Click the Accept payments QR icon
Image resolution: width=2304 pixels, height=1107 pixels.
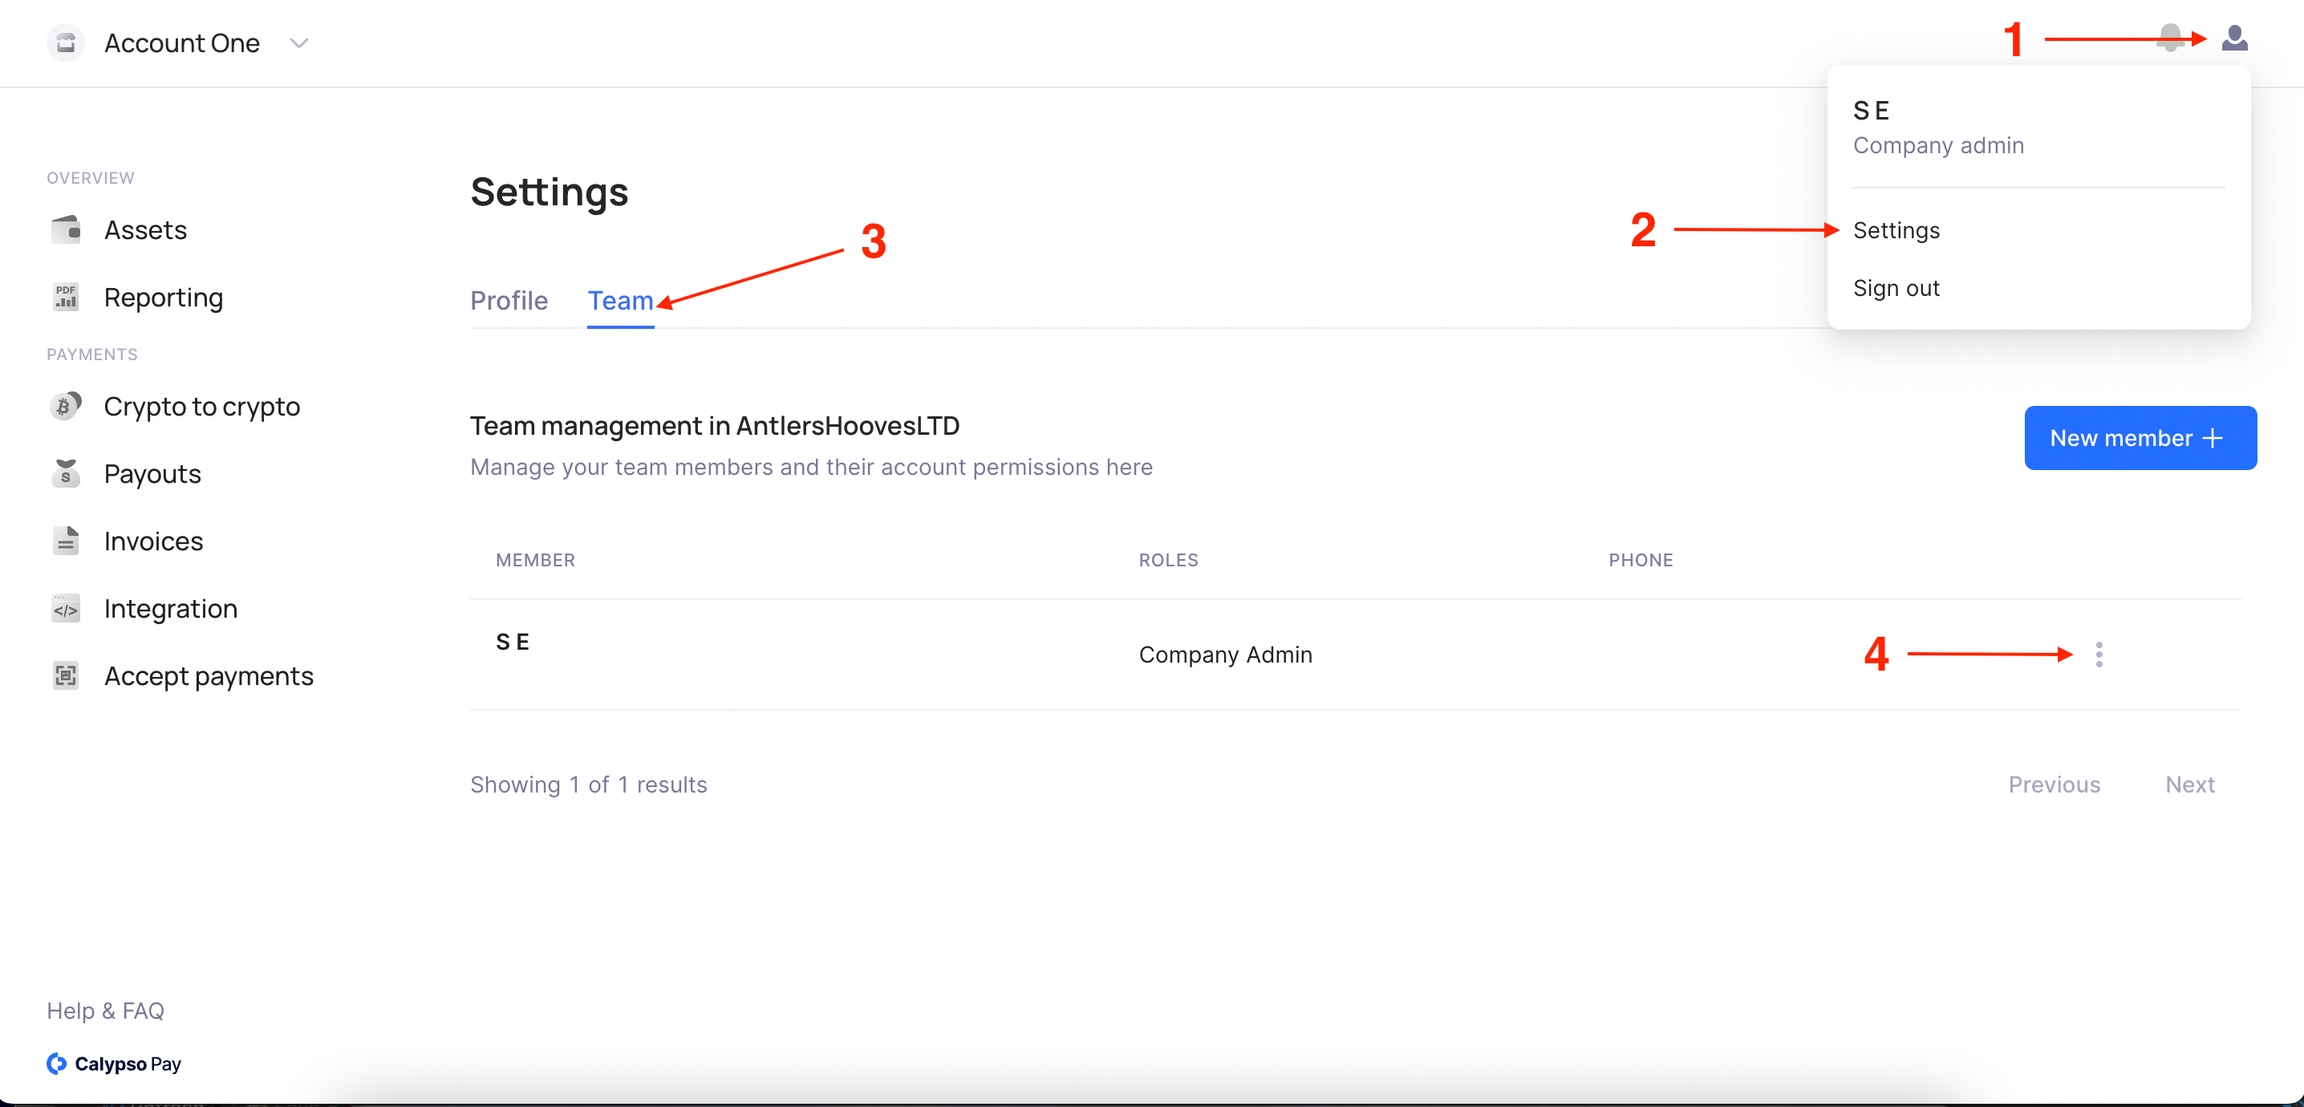(x=66, y=676)
